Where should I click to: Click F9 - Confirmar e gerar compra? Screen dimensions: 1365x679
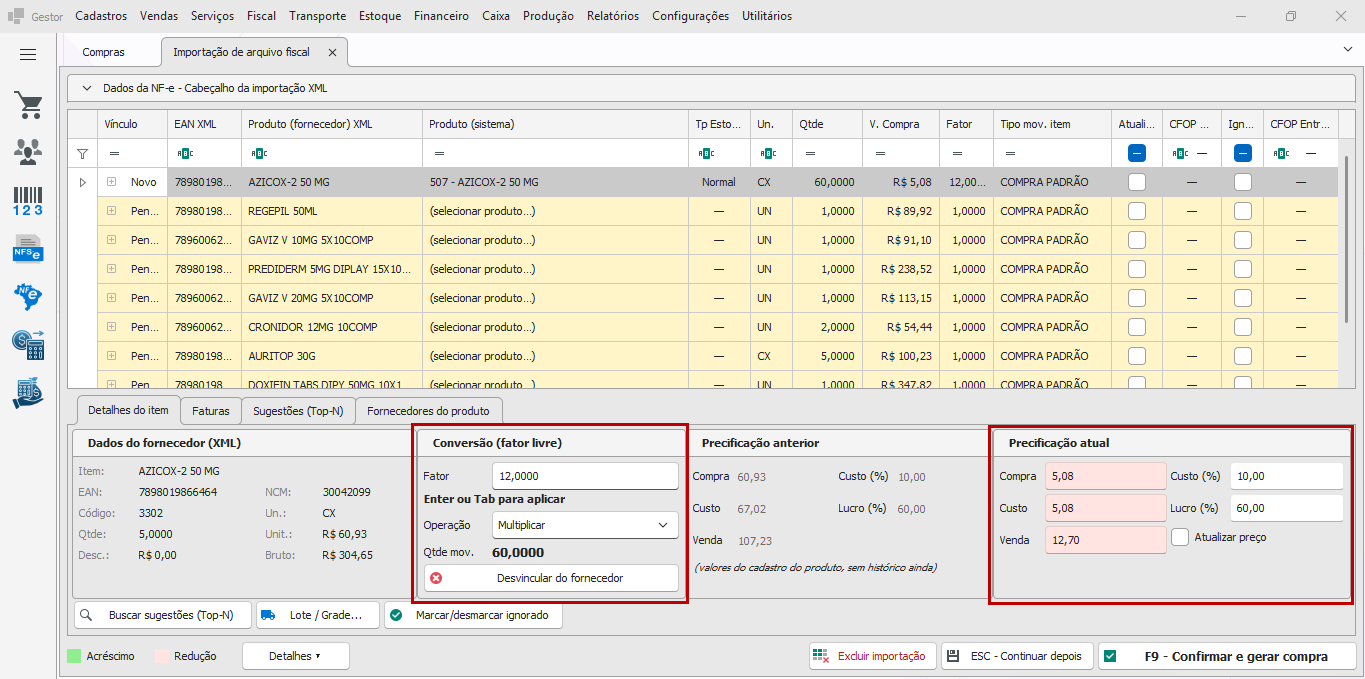1227,656
